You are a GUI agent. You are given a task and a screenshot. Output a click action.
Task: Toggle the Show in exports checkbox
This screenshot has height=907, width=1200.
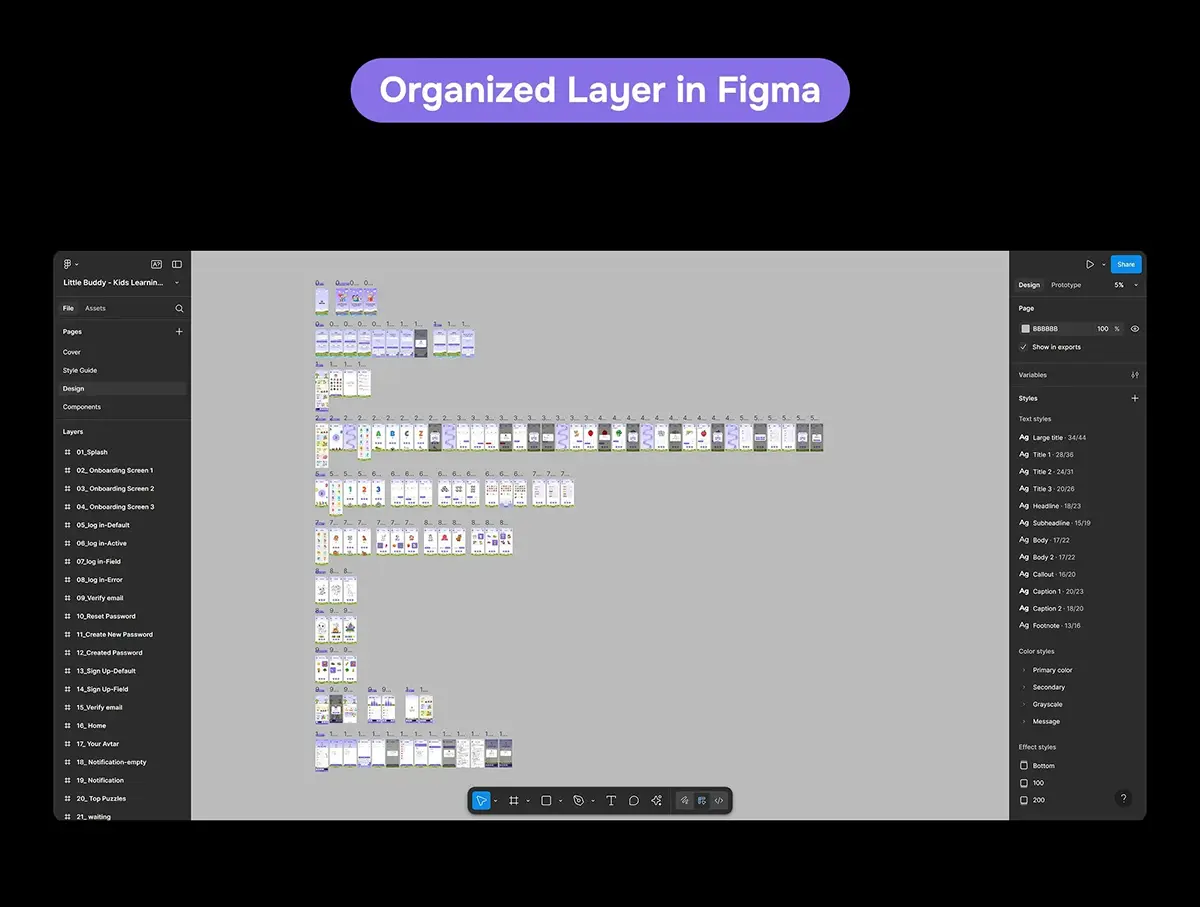[x=1024, y=347]
